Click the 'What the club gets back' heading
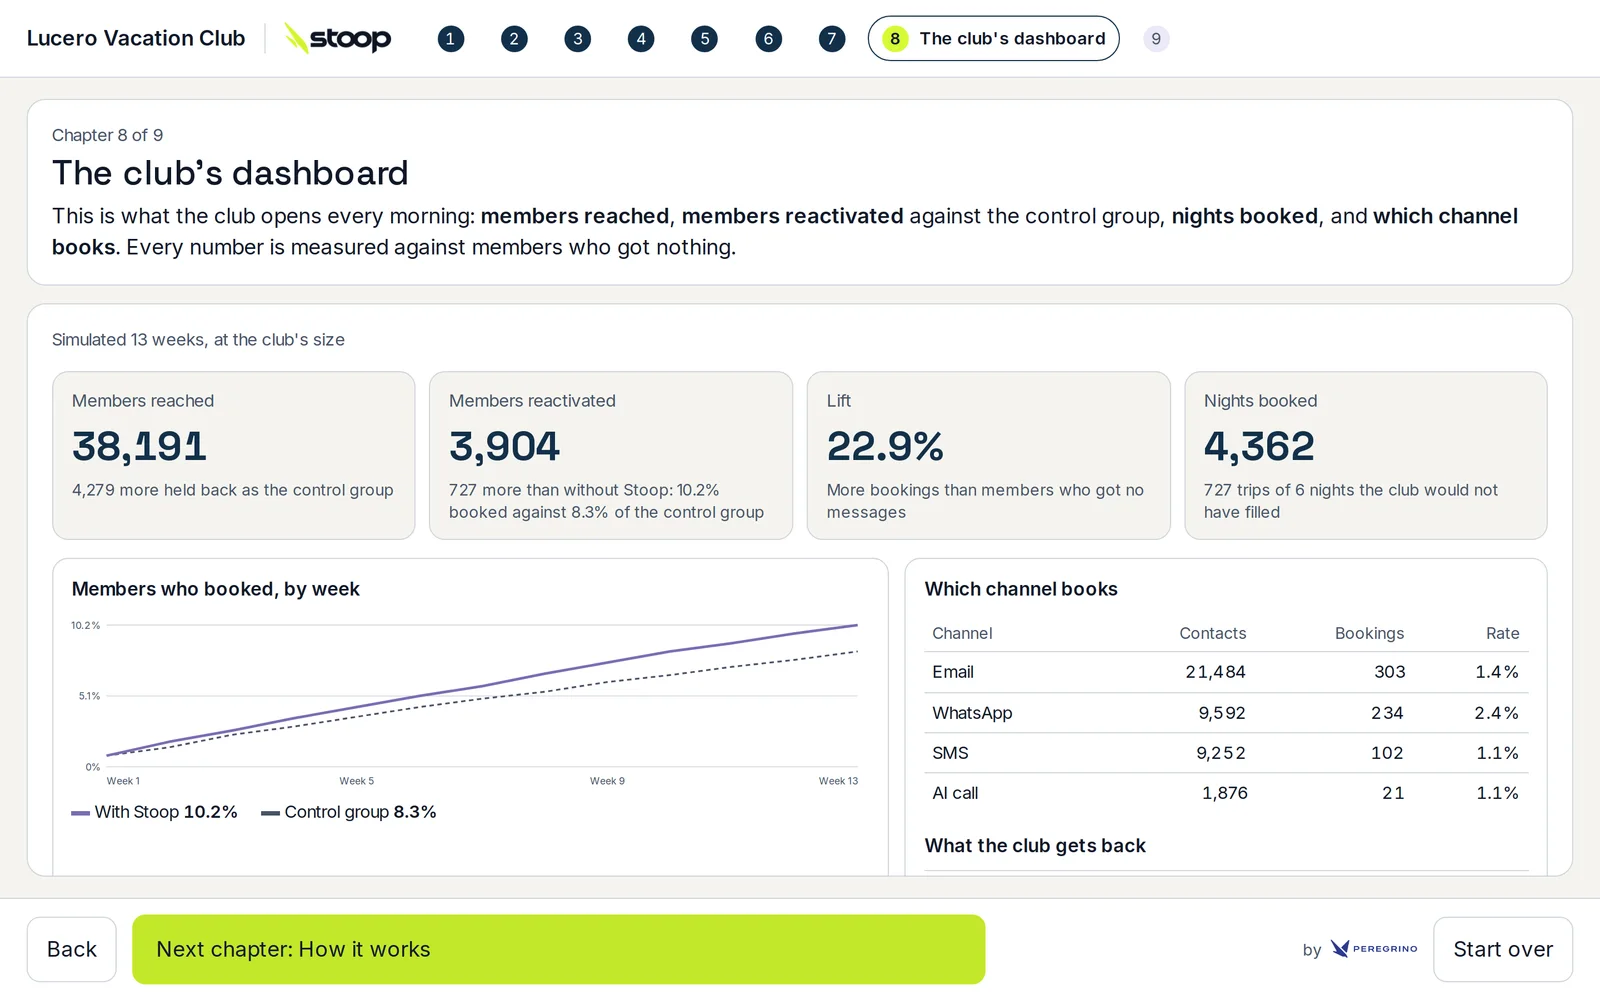 (x=1035, y=846)
